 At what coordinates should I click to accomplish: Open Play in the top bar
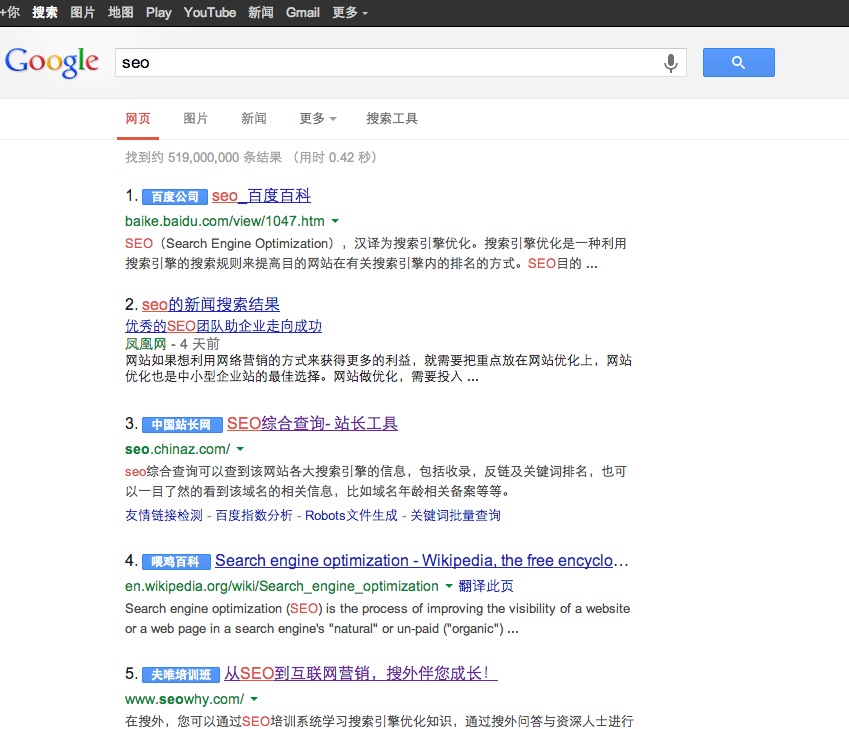159,12
